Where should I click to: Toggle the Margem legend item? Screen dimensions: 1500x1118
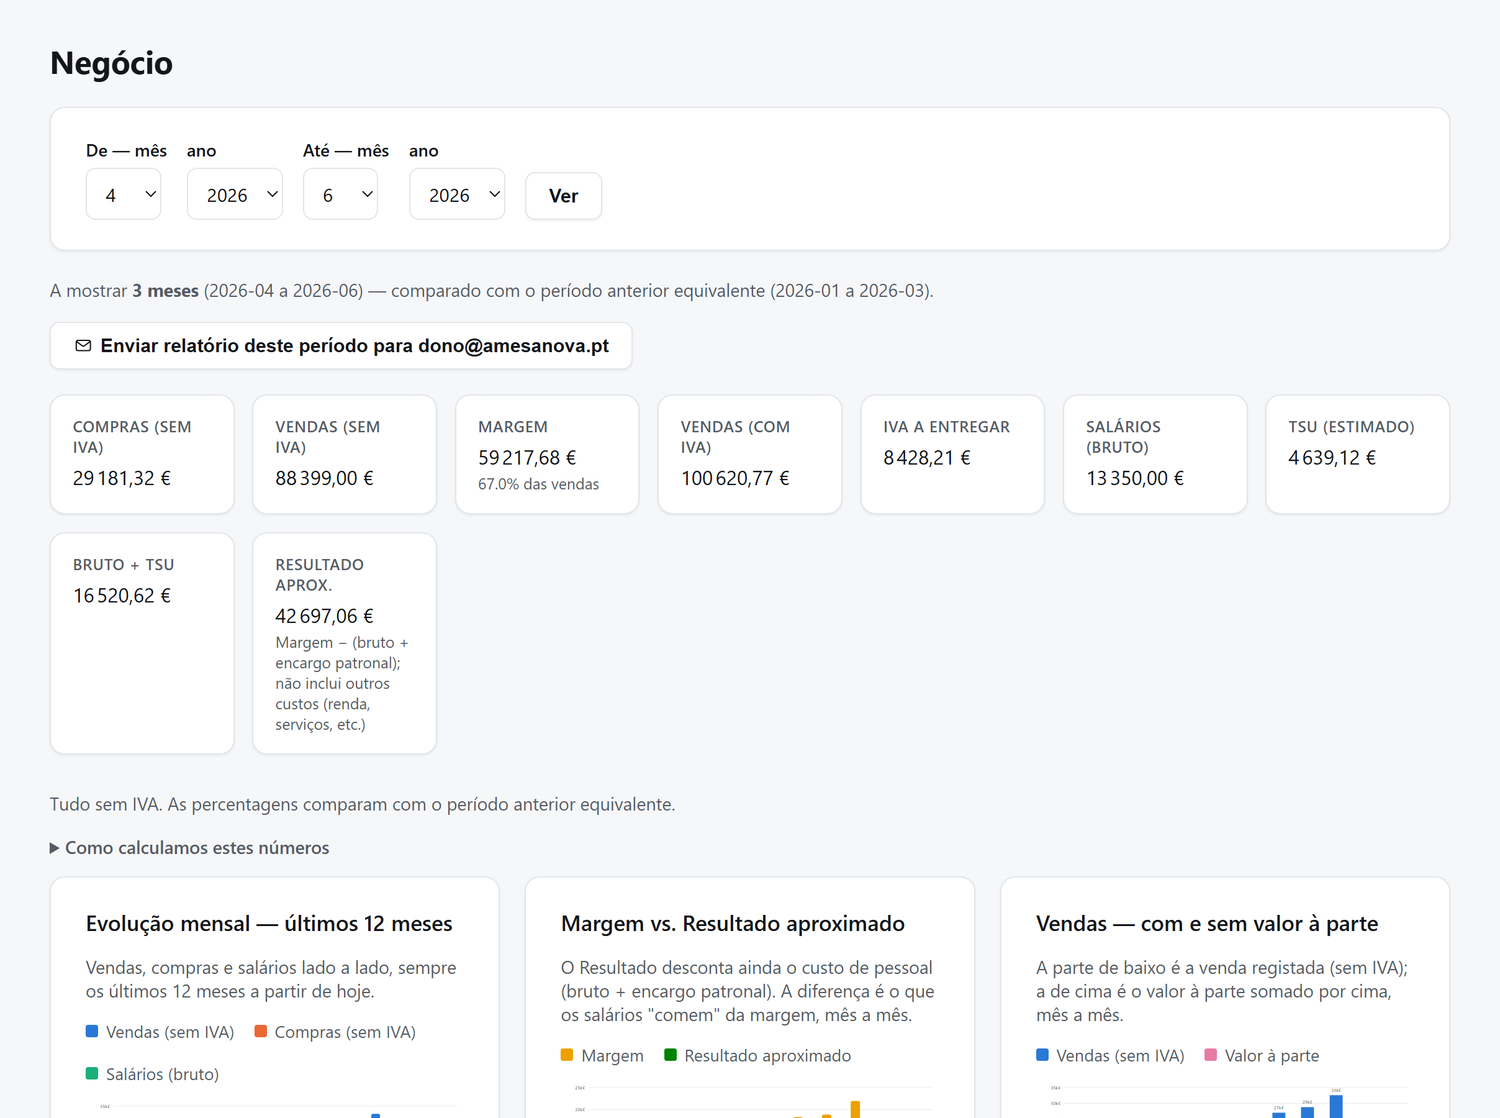pos(602,1055)
